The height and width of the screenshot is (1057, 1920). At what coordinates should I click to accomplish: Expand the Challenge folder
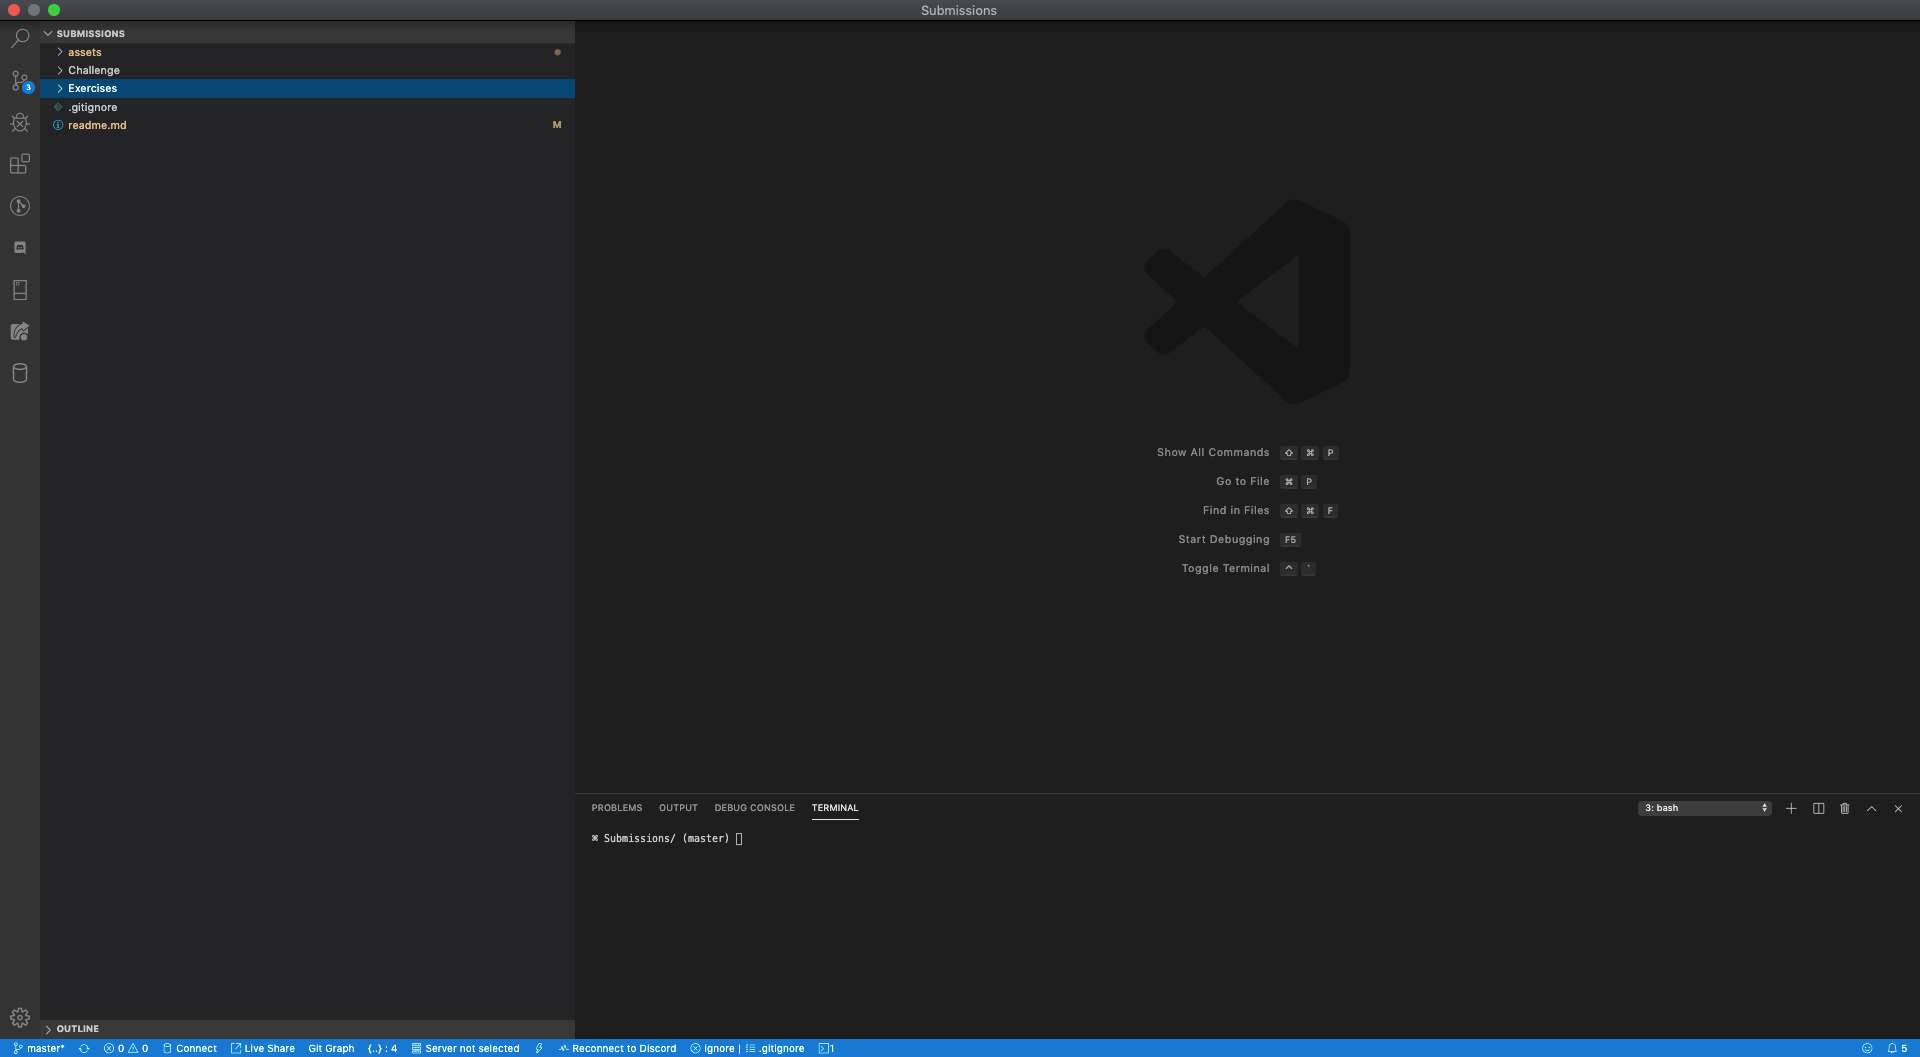tap(307, 70)
